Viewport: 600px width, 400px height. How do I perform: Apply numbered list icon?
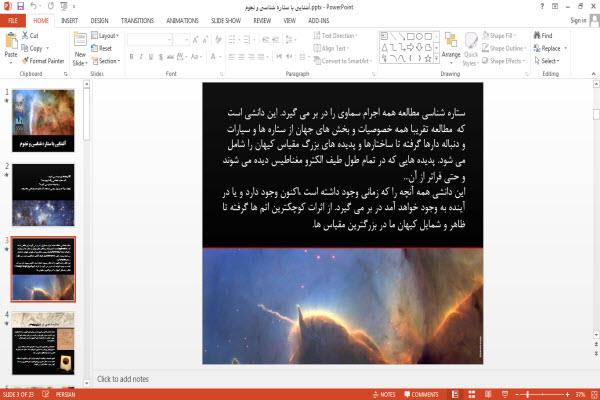point(248,39)
